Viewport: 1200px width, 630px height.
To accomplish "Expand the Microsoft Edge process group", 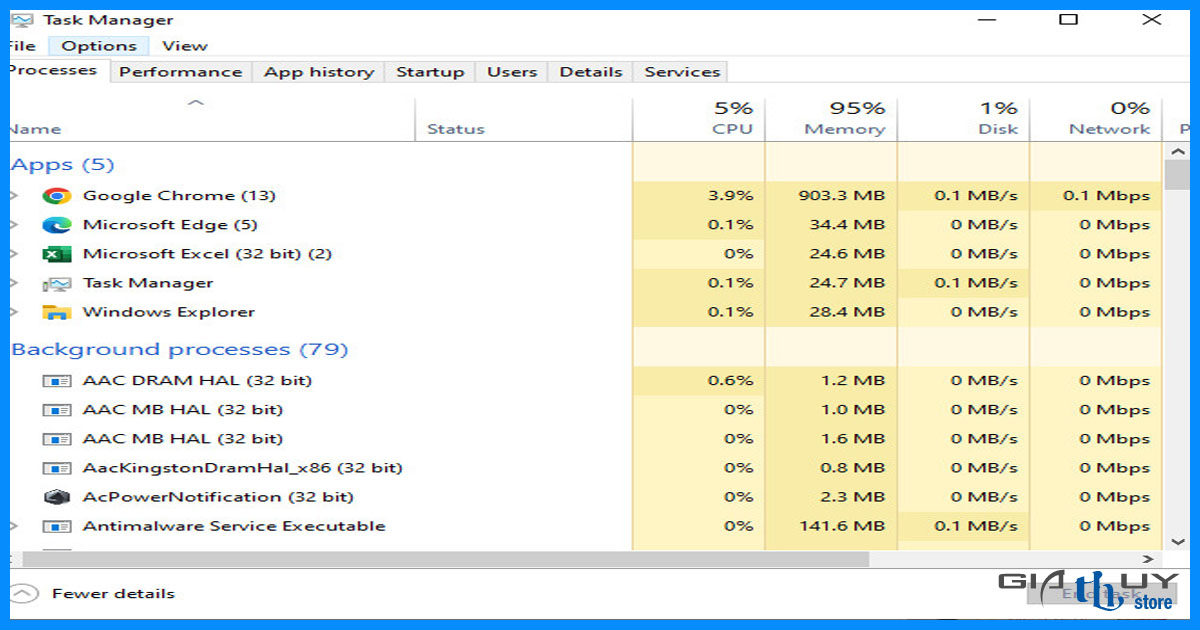I will click(x=14, y=225).
